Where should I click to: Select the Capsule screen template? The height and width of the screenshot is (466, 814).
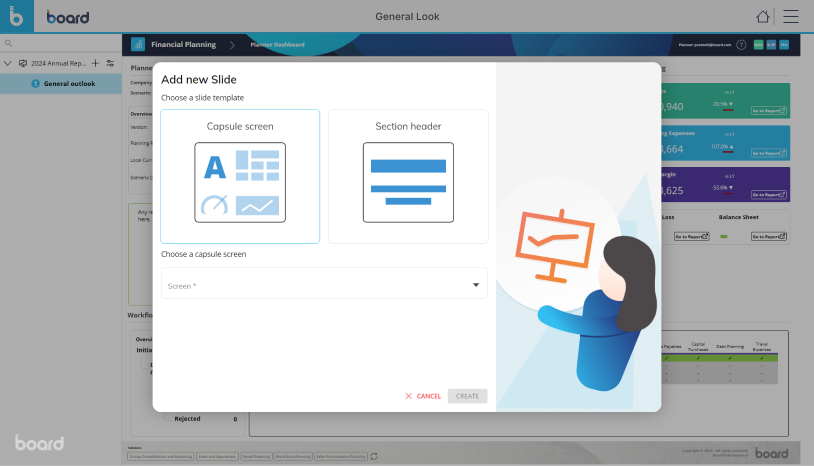click(240, 176)
